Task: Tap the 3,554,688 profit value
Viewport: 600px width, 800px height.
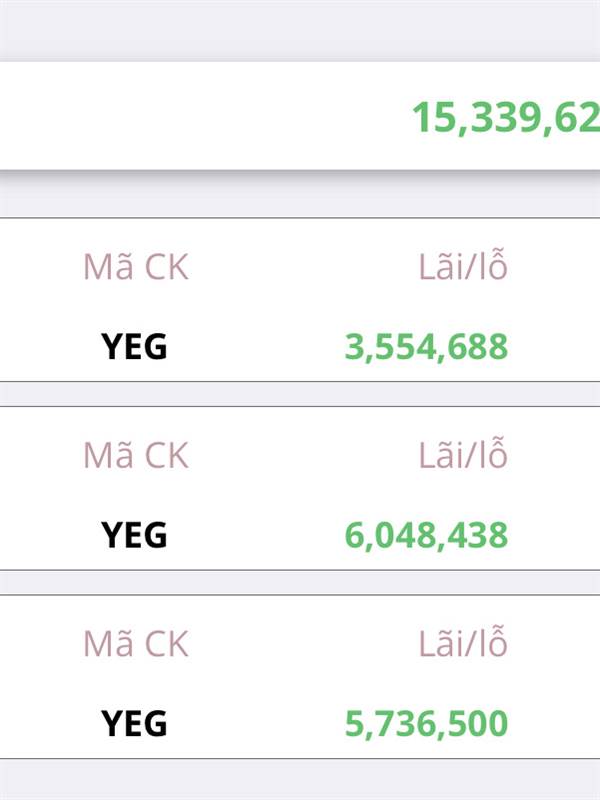Action: [x=426, y=347]
